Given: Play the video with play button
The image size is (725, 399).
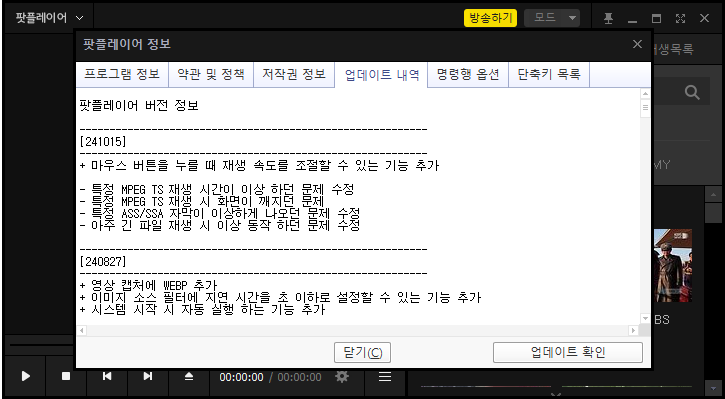Looking at the screenshot, I should pyautogui.click(x=25, y=376).
